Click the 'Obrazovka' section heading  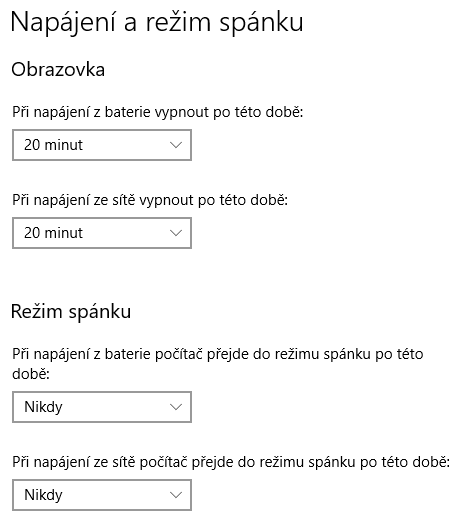(x=58, y=70)
